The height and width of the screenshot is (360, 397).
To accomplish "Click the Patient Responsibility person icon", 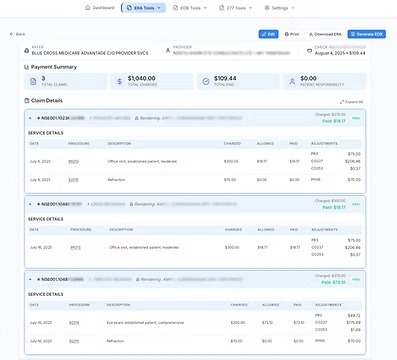I will click(292, 81).
